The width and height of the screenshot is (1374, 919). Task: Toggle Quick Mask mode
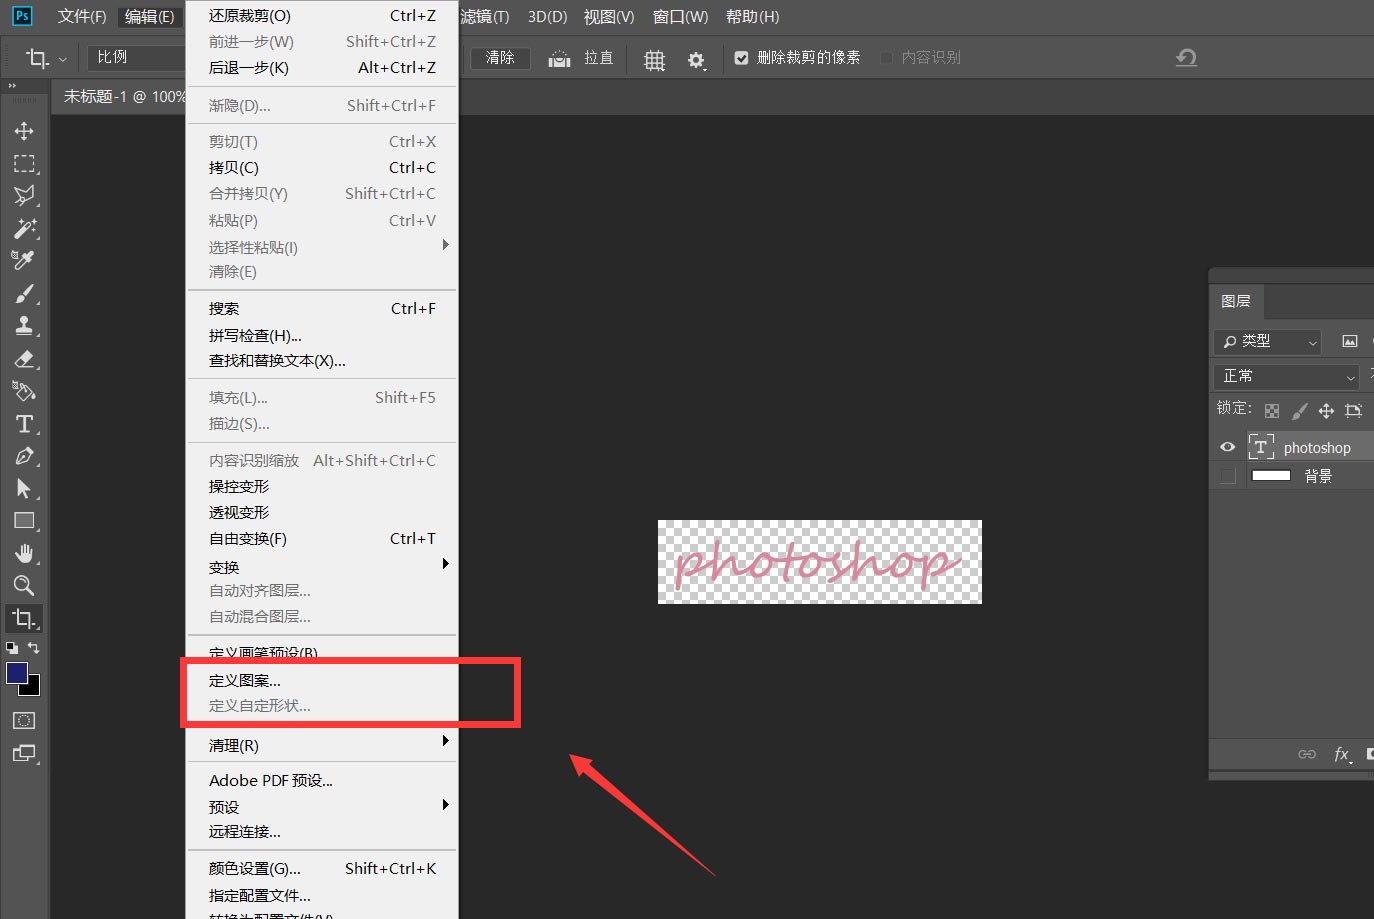24,720
